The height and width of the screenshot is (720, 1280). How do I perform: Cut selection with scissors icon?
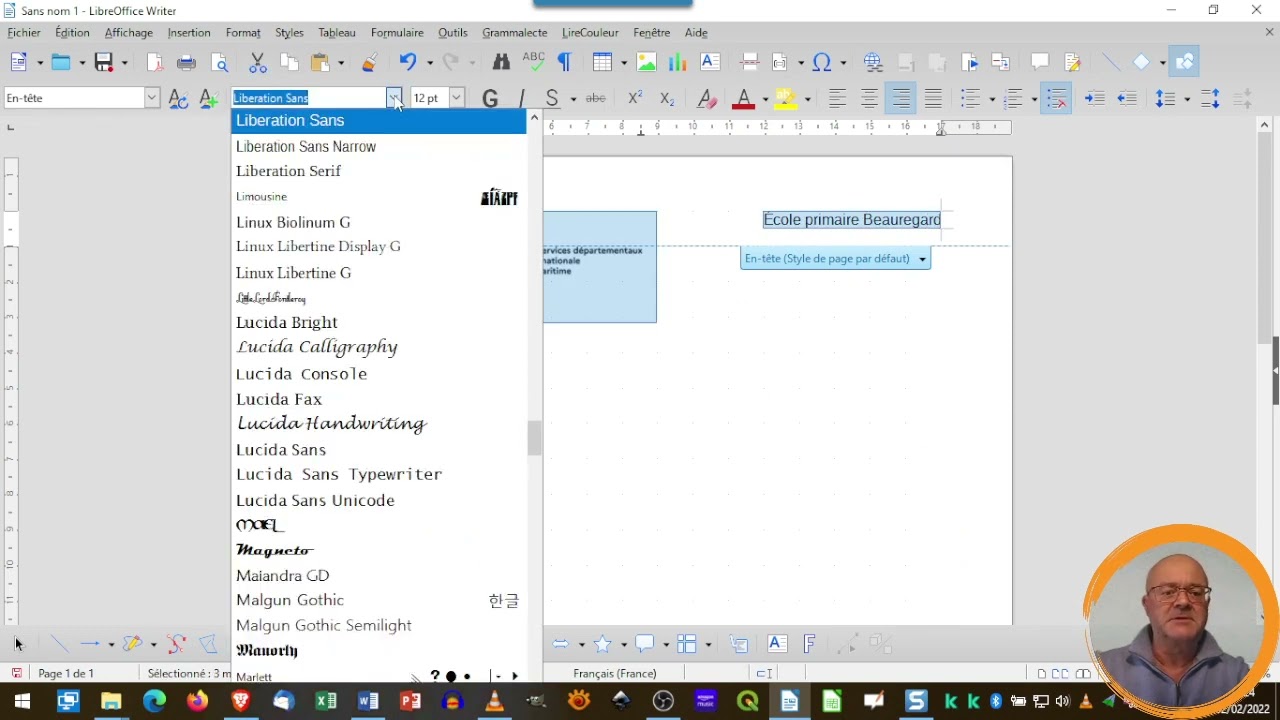point(257,62)
